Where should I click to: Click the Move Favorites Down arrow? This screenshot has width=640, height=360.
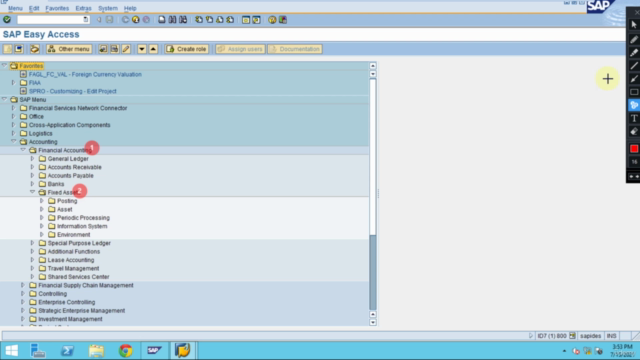point(142,49)
